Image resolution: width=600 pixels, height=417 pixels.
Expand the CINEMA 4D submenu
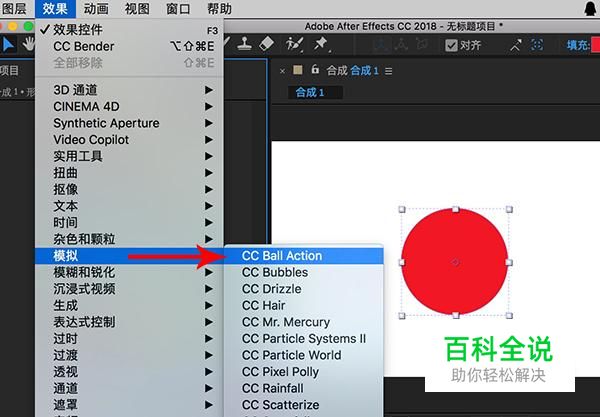129,106
